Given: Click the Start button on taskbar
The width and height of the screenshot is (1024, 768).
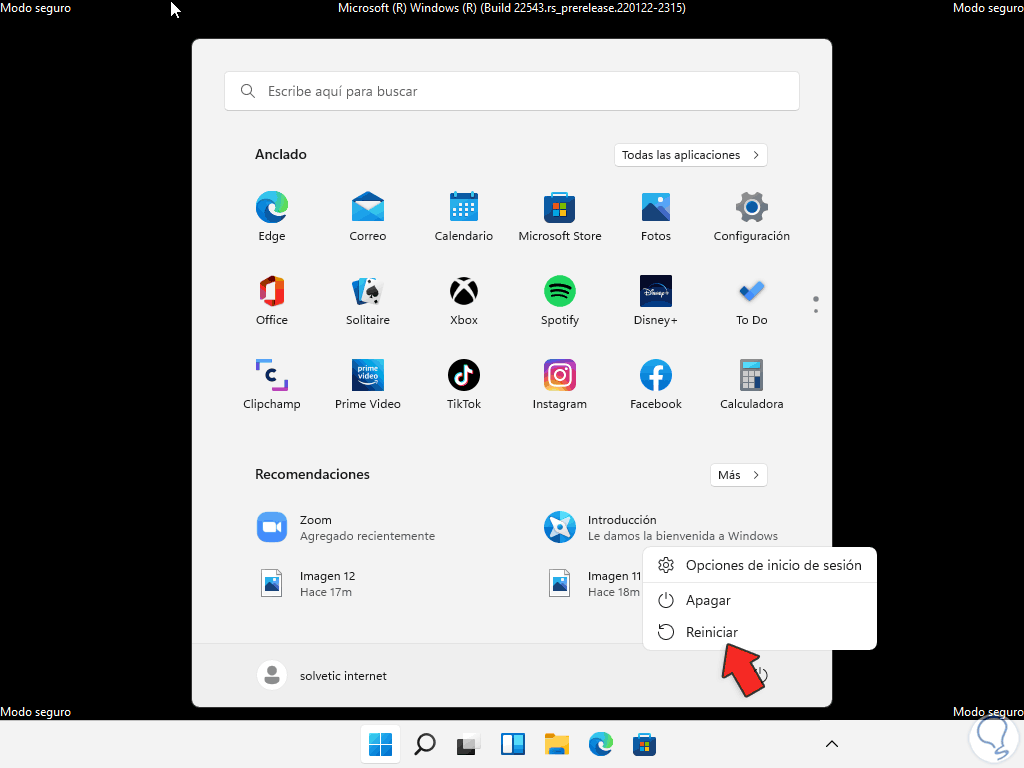Looking at the screenshot, I should (x=380, y=744).
